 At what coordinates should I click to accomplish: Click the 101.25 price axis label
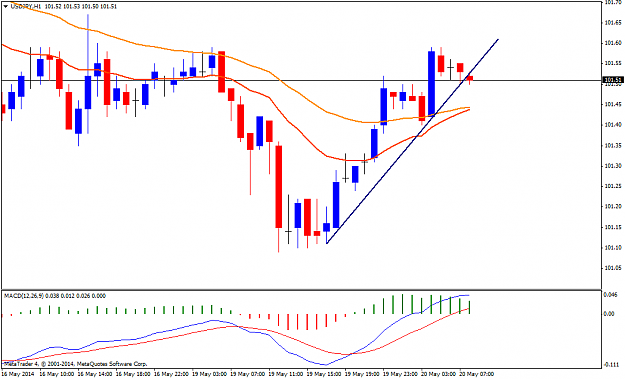(x=613, y=186)
